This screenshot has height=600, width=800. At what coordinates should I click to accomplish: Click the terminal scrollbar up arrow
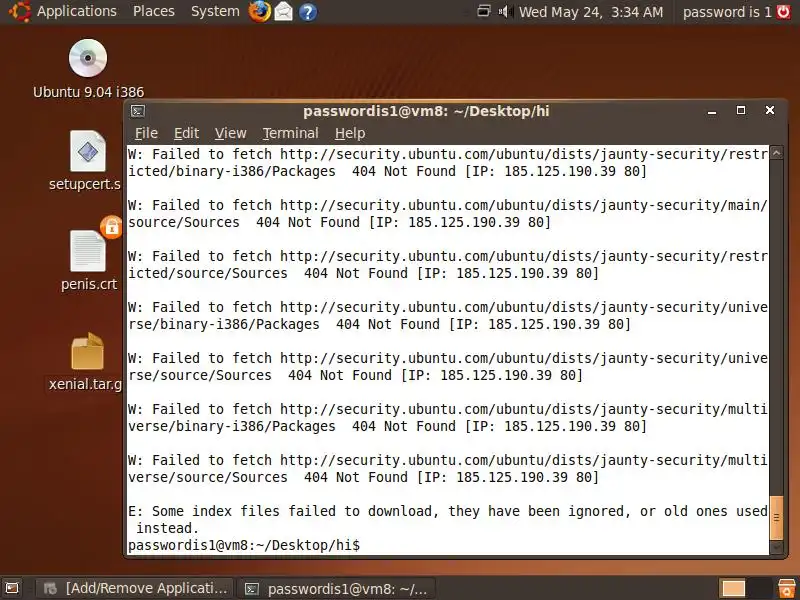click(x=776, y=153)
